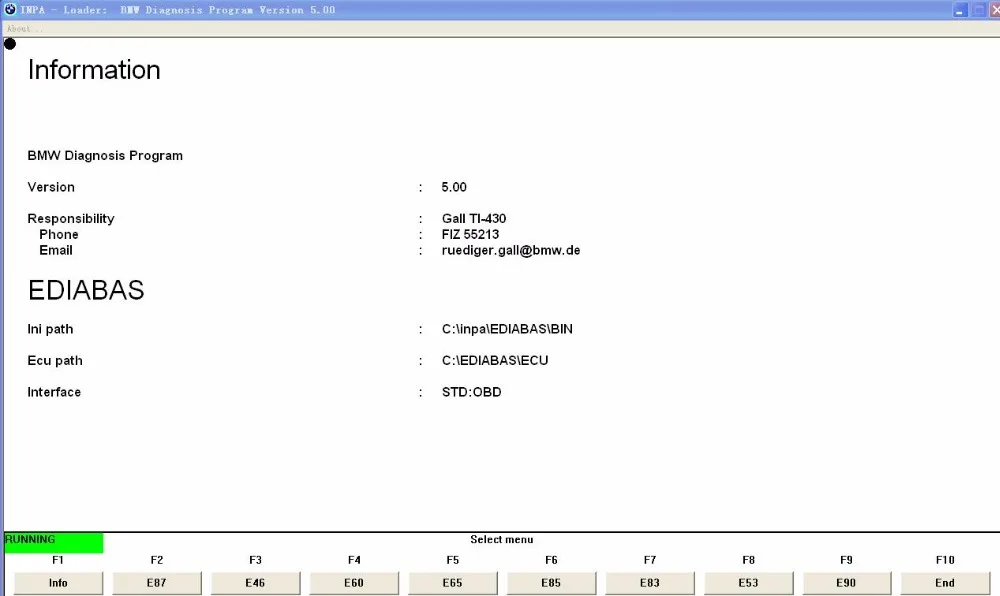Click the Information heading text
Screen dimensions: 1000x596
94,70
